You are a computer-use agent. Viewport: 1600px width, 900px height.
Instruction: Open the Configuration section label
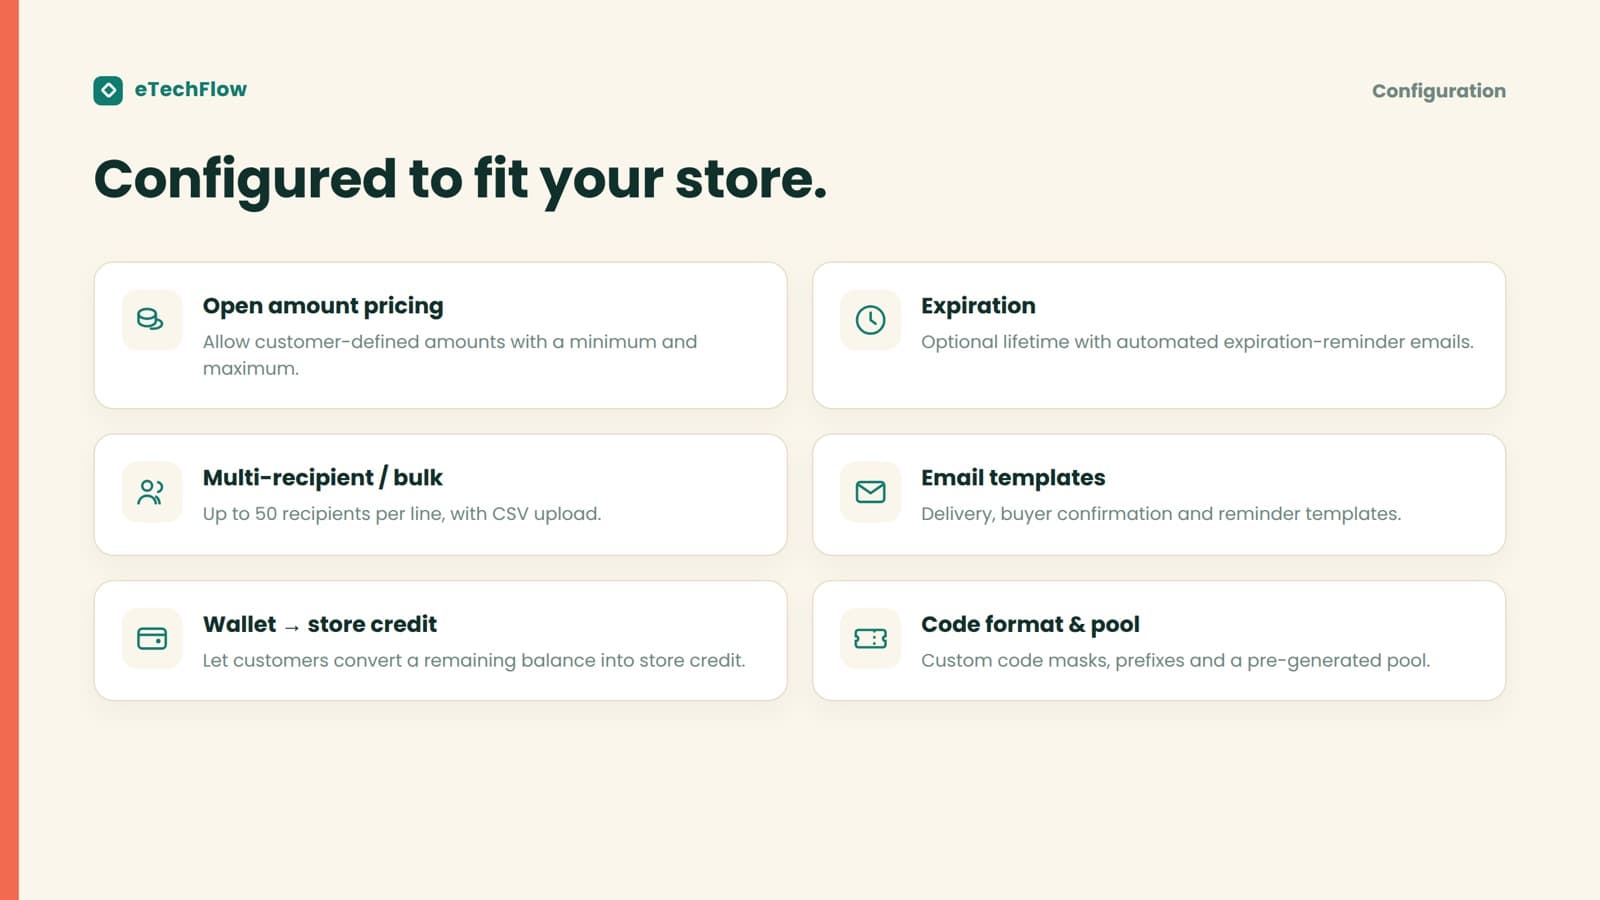point(1438,91)
